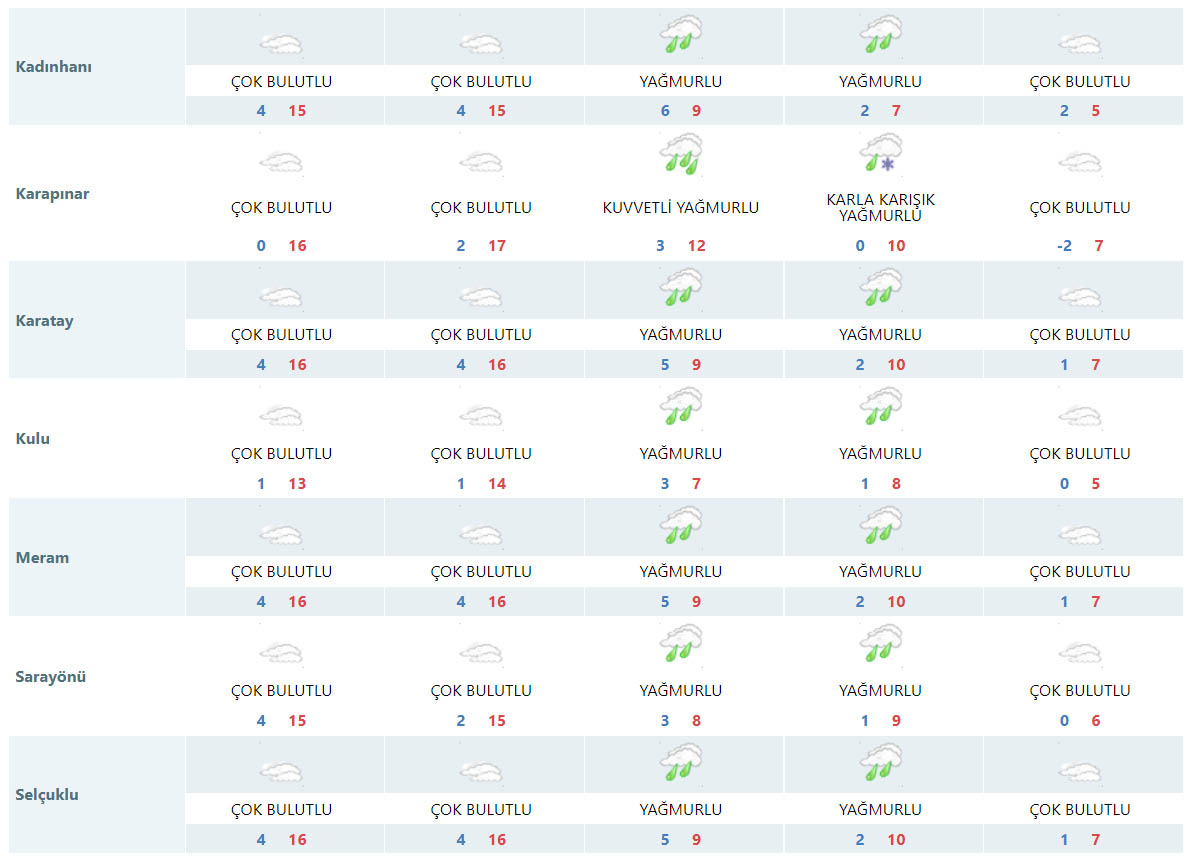
Task: Click the KARLA KARIŞIK YAĞMURLU forecast text
Action: tap(881, 208)
